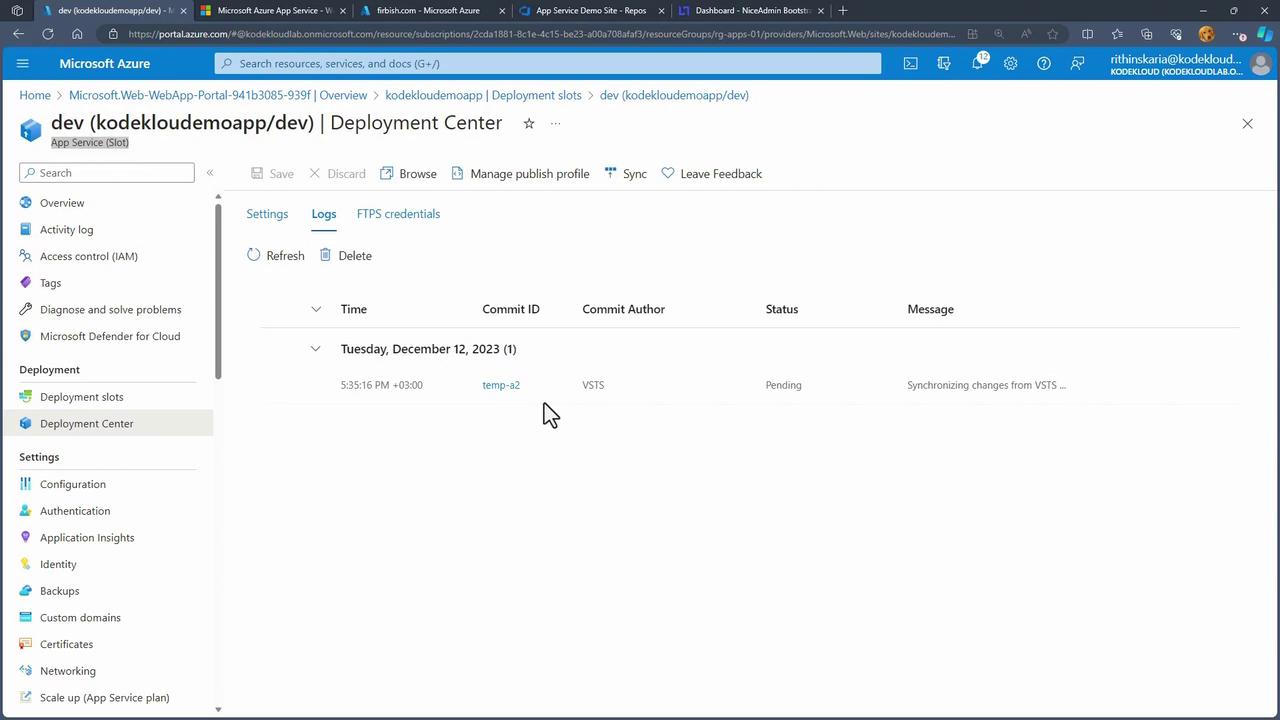Collapse the left resource menu

[210, 173]
